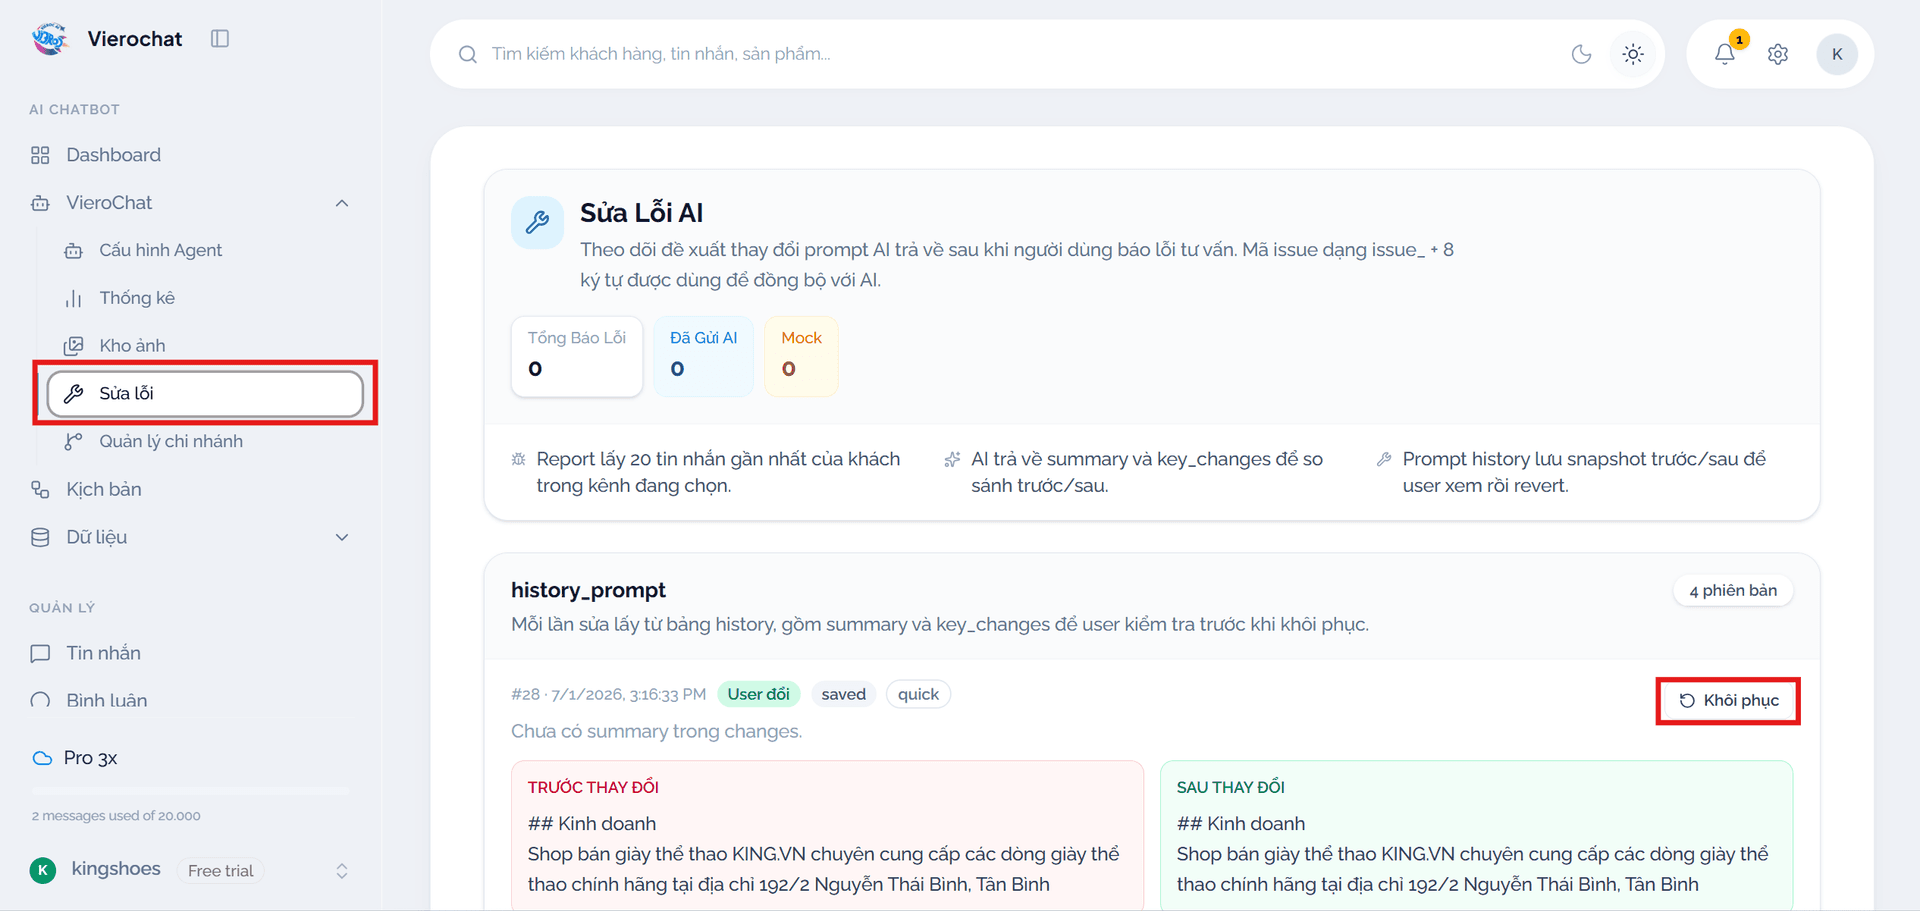Click the quick tag
1920x911 pixels.
pyautogui.click(x=918, y=694)
